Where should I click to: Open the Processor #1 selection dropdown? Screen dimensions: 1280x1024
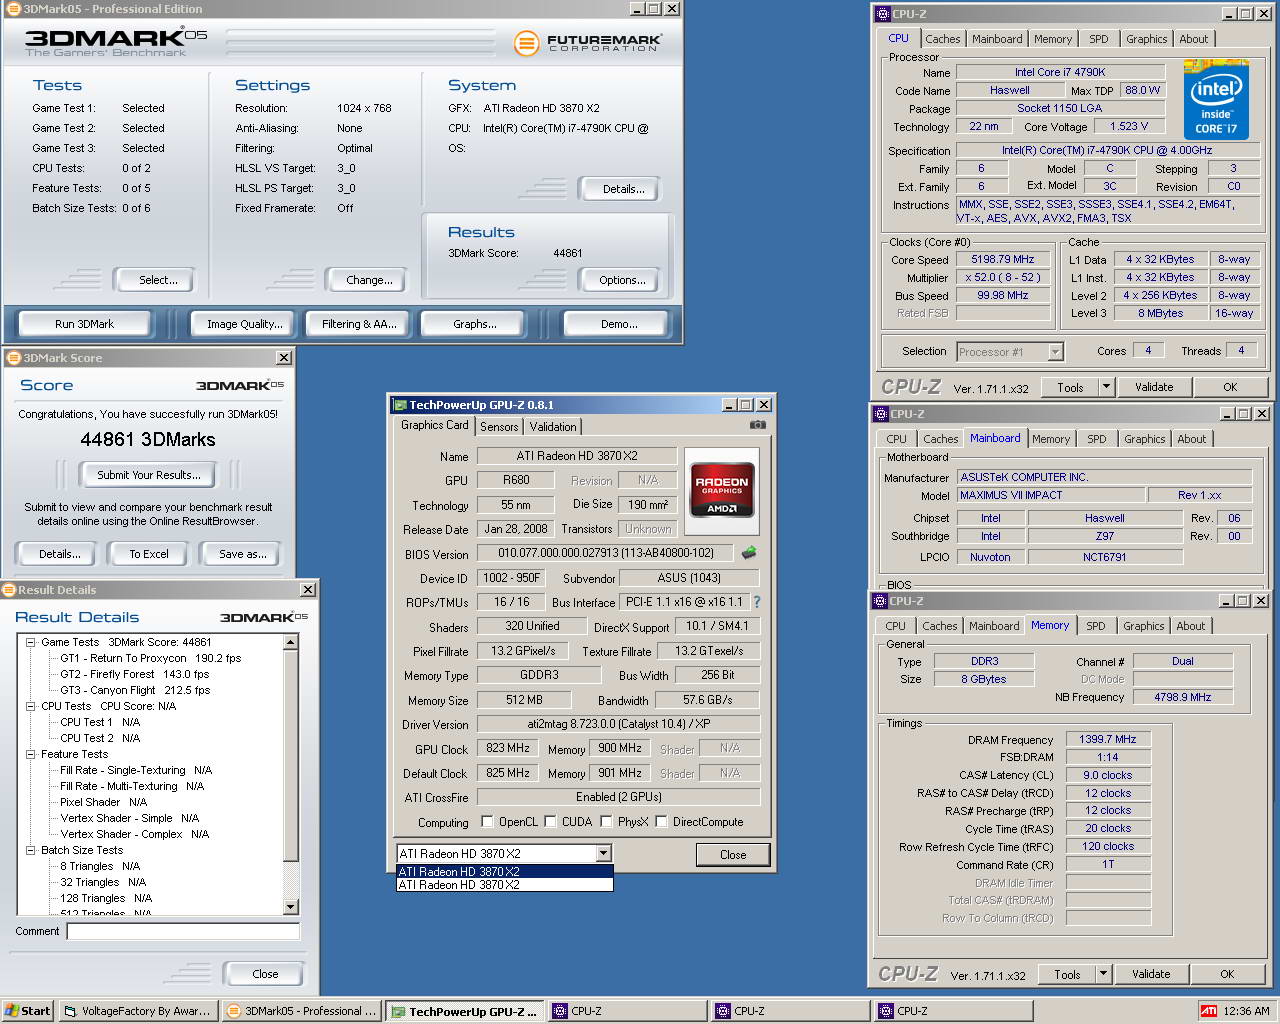pyautogui.click(x=1055, y=352)
